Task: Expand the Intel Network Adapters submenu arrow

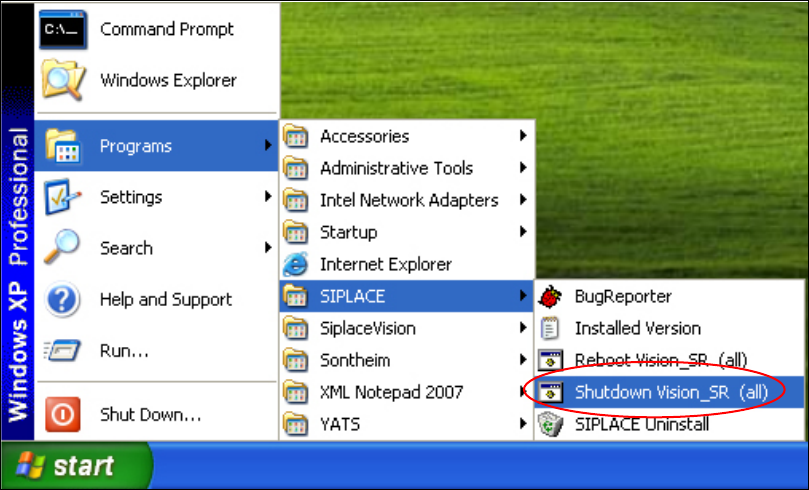Action: click(x=523, y=200)
